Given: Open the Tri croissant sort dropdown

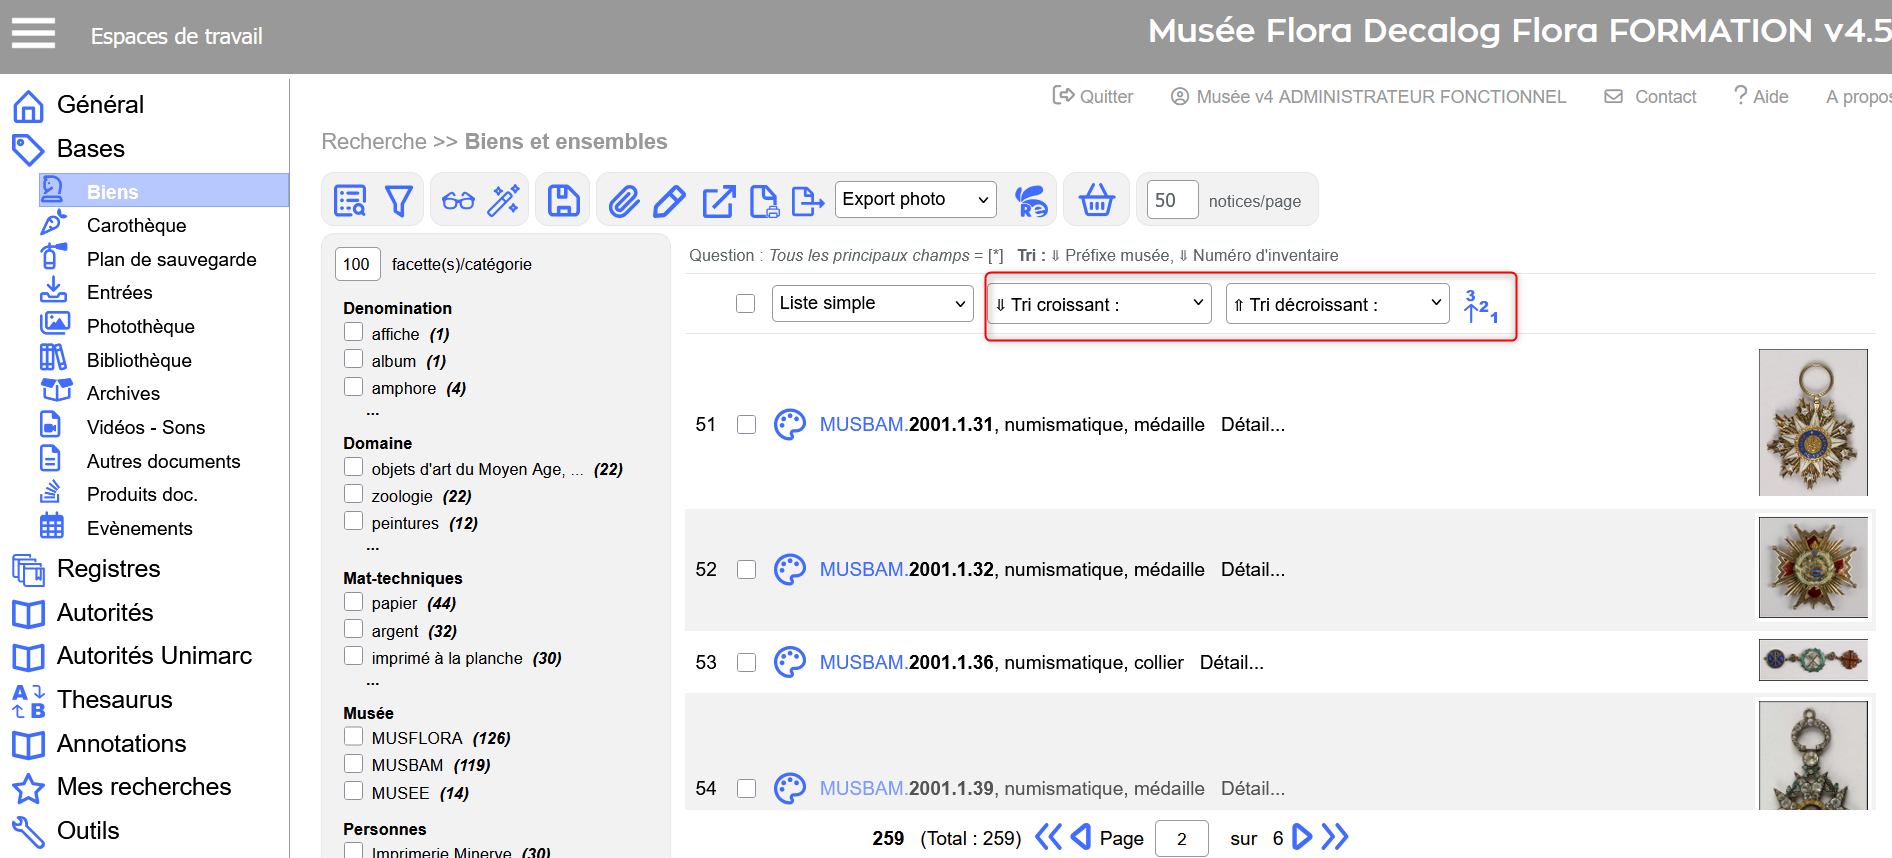Looking at the screenshot, I should pyautogui.click(x=1099, y=304).
